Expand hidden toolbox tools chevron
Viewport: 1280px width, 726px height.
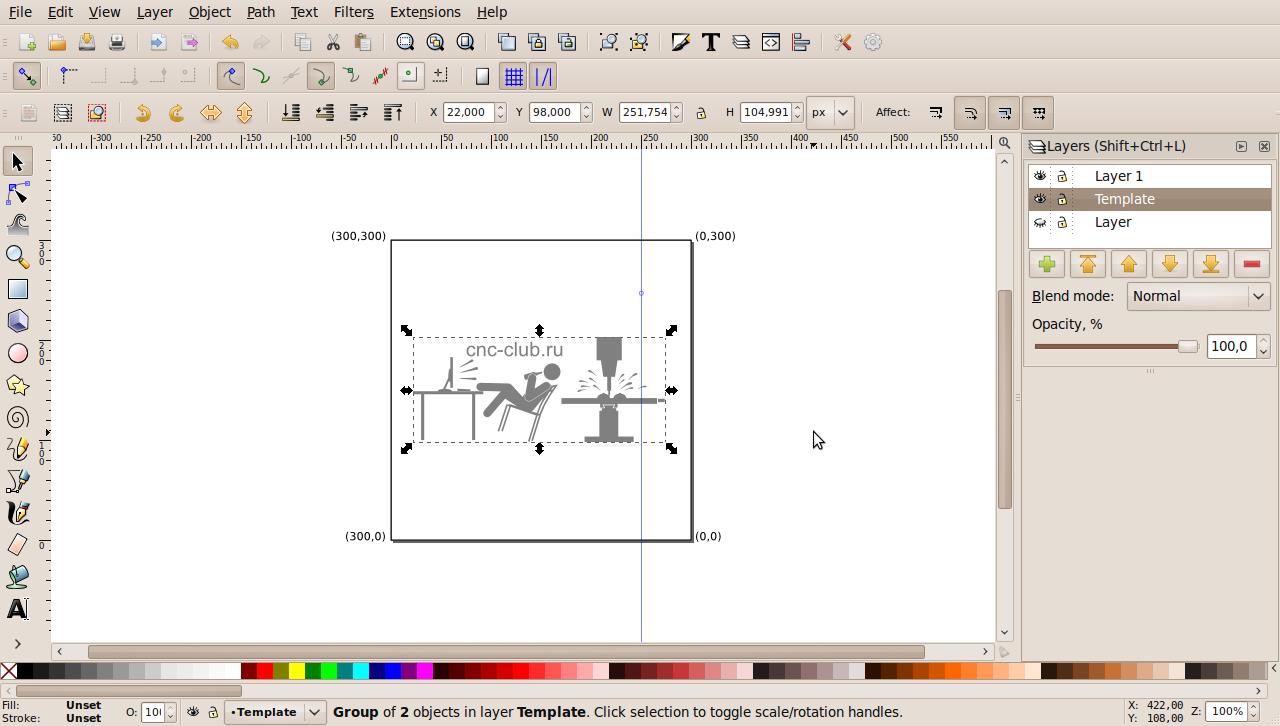[x=18, y=644]
